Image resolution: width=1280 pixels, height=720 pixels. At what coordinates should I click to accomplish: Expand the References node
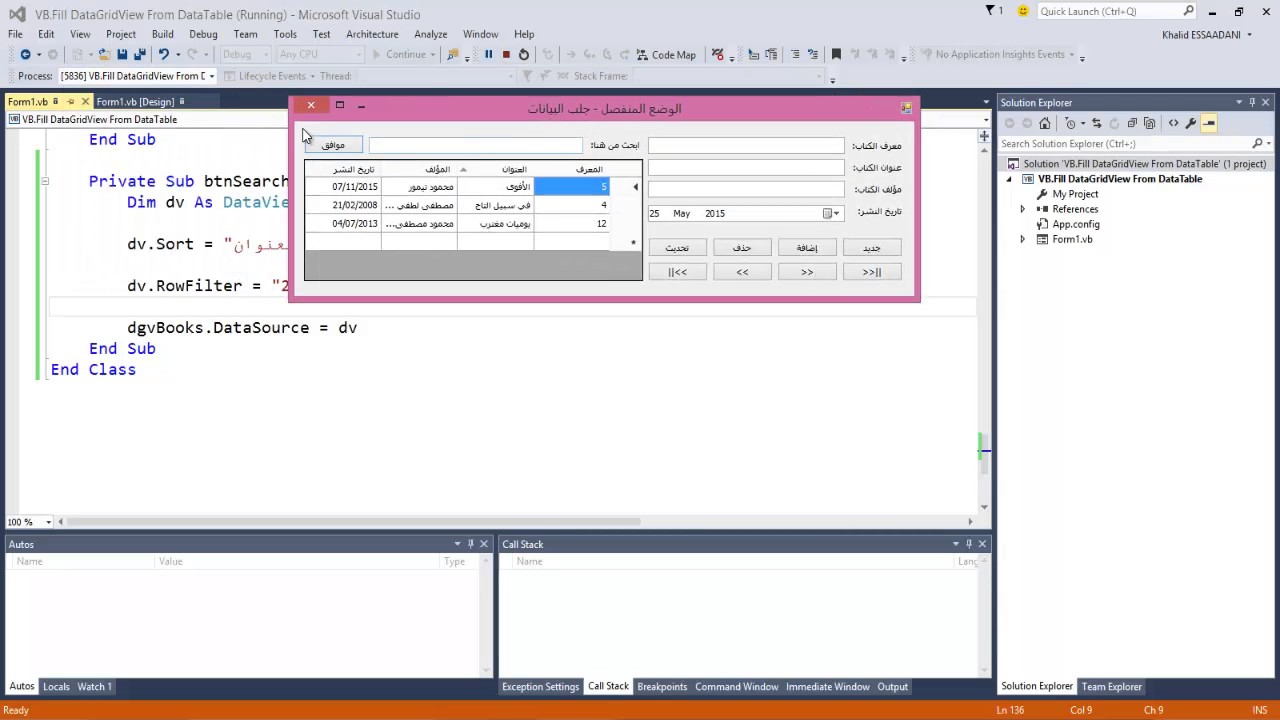[1022, 209]
